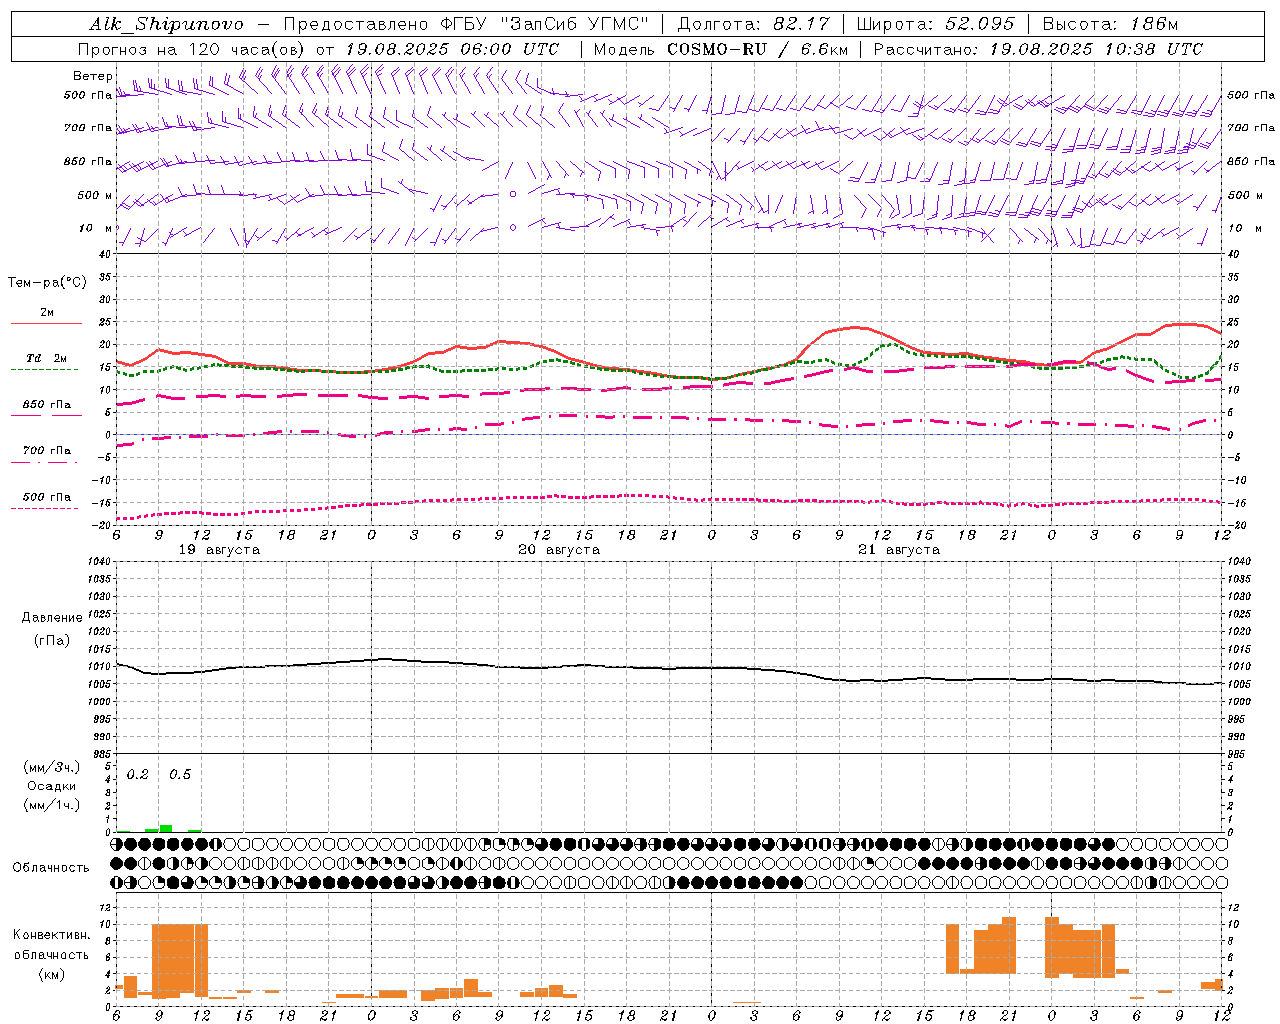Screen dimensions: 1280x1024
Task: Click the 'Высота: 186м' header text
Action: click(1110, 24)
